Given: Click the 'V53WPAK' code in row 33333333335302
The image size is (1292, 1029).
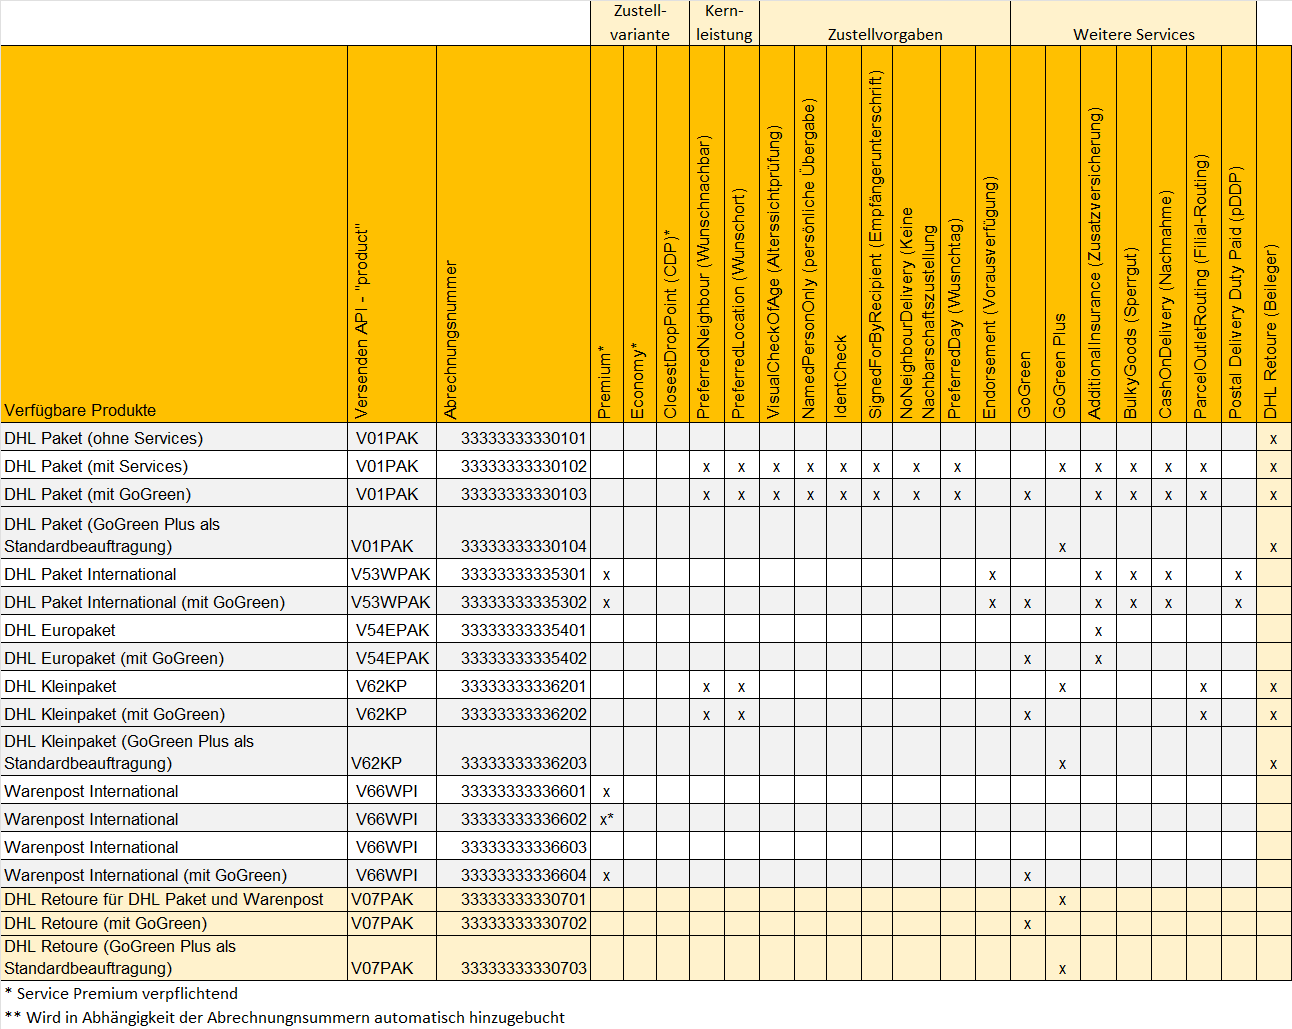Looking at the screenshot, I should click(391, 602).
